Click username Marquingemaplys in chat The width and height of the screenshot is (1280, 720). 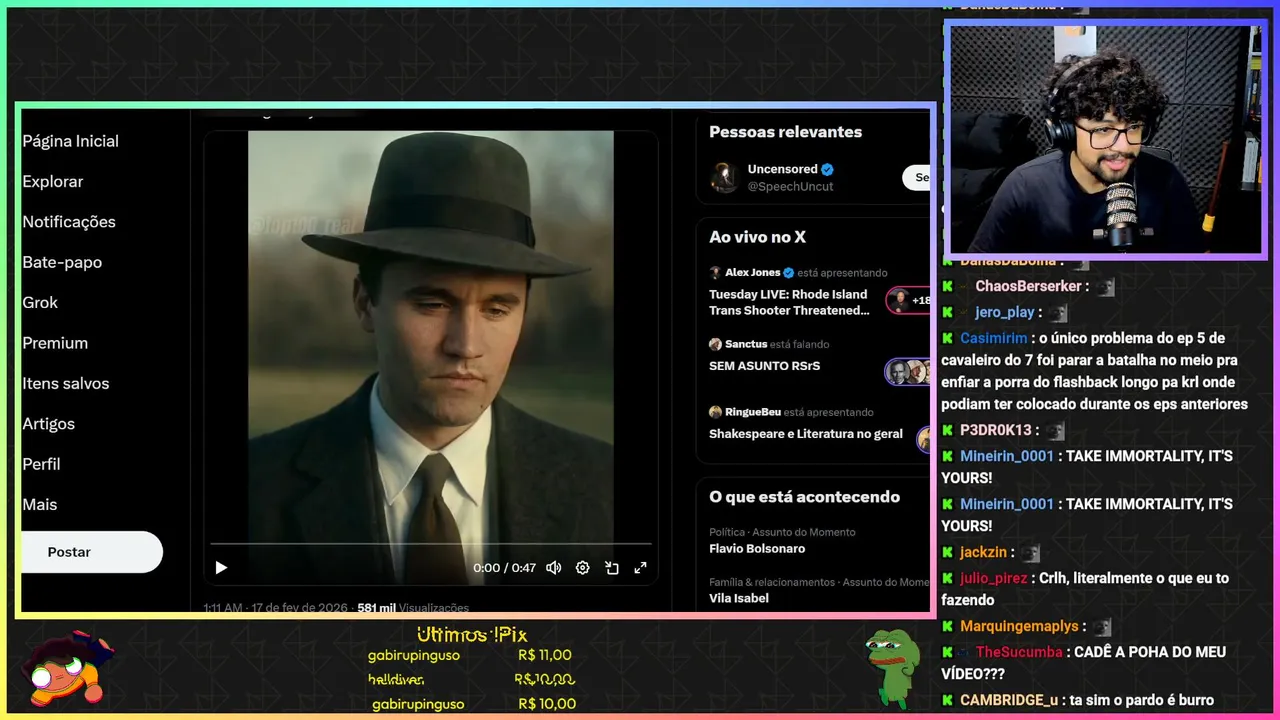pos(1020,627)
